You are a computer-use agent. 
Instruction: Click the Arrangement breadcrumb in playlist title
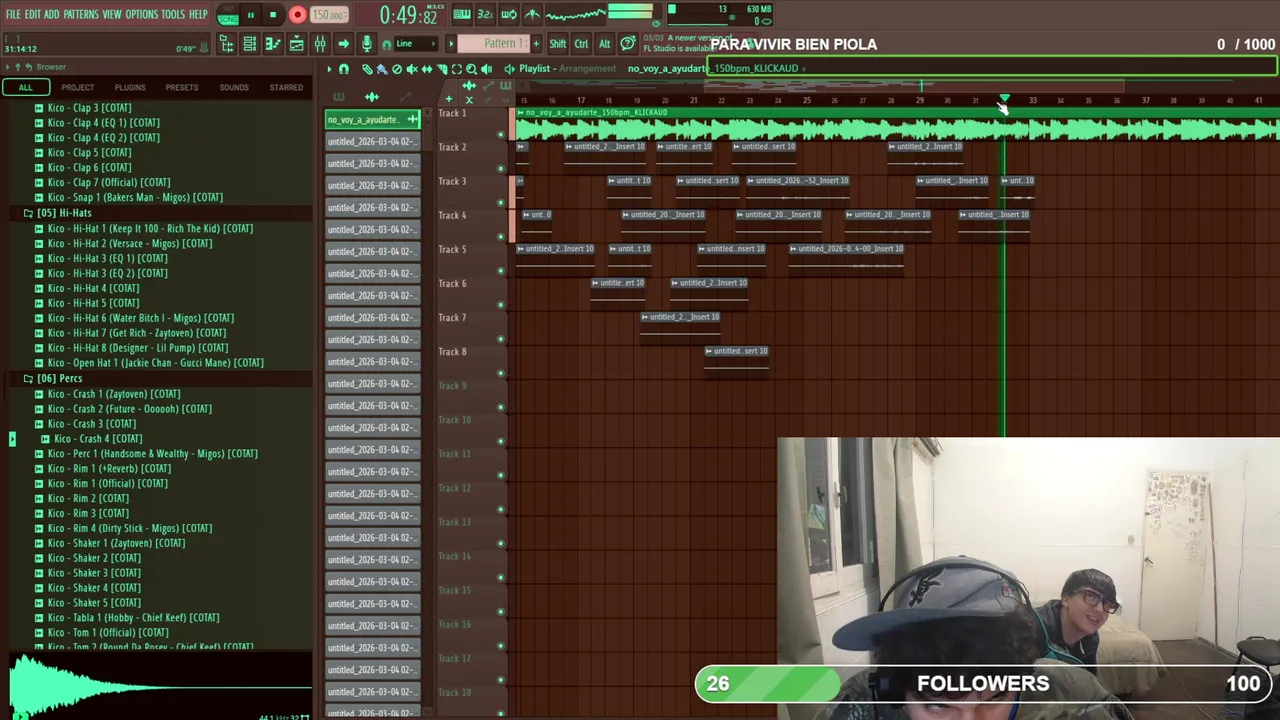[x=588, y=68]
